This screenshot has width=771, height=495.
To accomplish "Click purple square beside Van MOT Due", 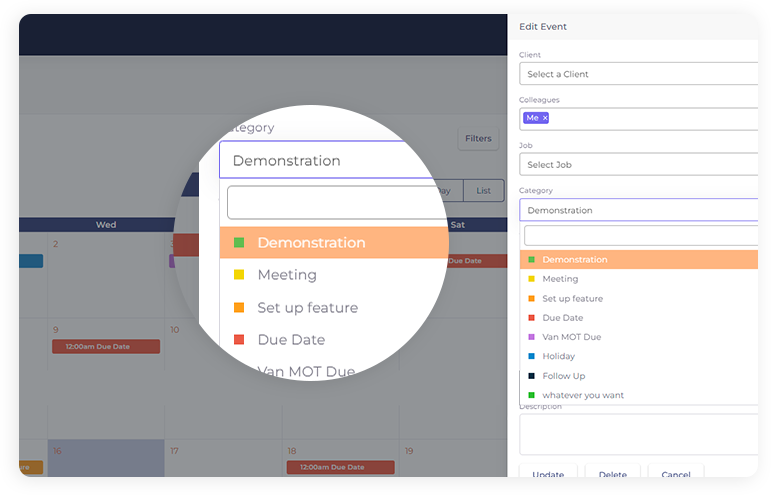I will coord(531,337).
